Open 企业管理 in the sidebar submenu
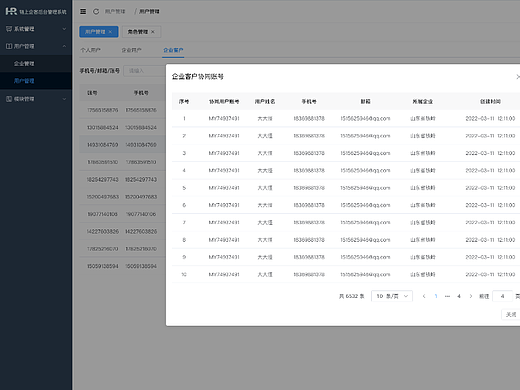Screen dimensions: 520x390 36,64
